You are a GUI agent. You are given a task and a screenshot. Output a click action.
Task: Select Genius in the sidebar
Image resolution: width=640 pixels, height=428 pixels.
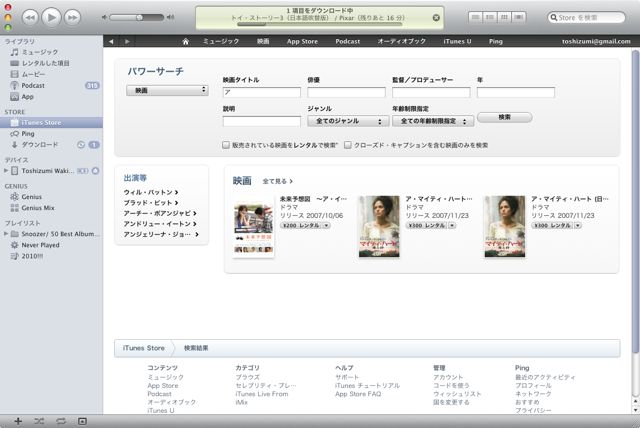[51, 197]
